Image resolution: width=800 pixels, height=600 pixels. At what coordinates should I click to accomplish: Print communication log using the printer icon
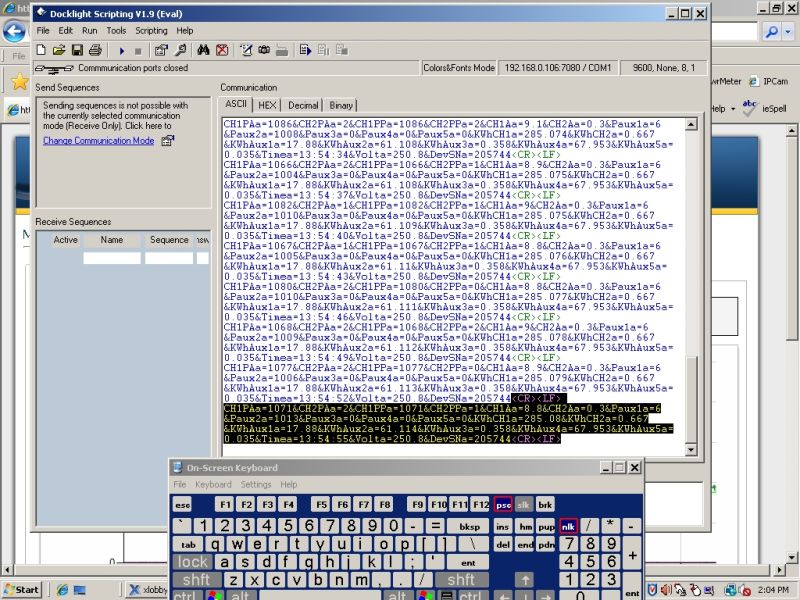coord(95,50)
